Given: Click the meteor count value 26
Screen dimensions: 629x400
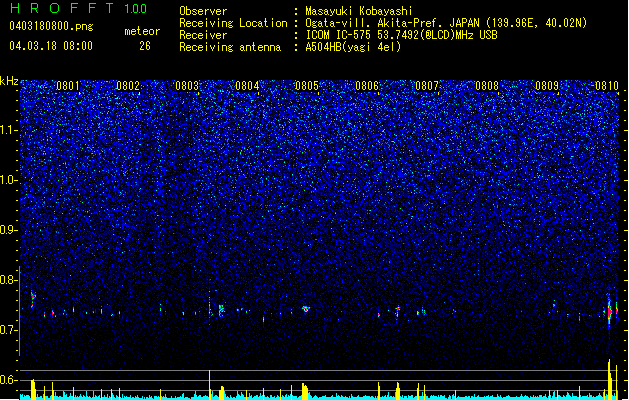Looking at the screenshot, I should pyautogui.click(x=145, y=46).
